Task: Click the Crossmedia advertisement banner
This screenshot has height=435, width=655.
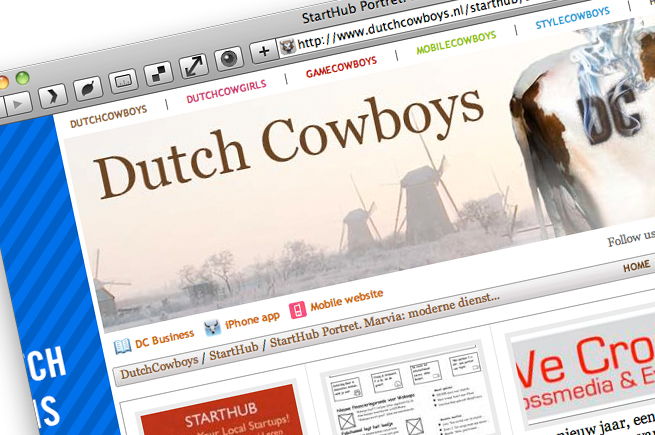Action: coord(585,374)
